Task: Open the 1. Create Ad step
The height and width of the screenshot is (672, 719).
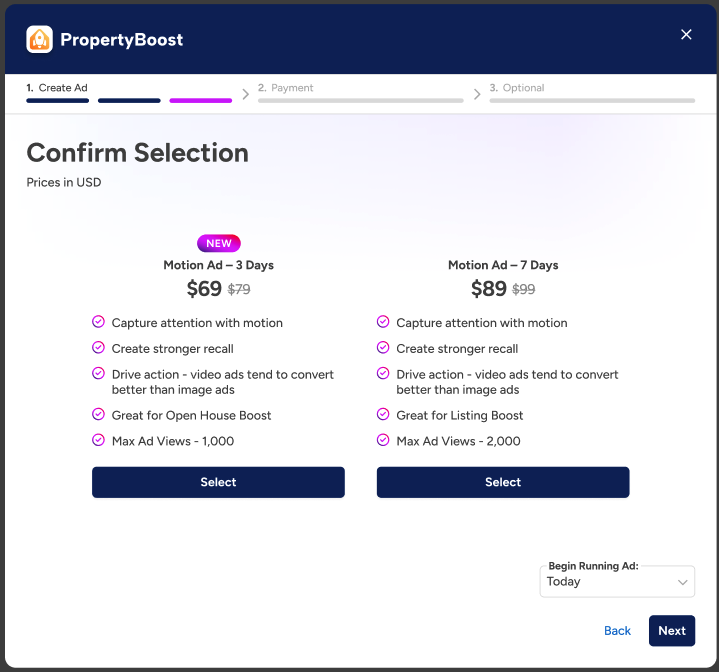Action: pyautogui.click(x=57, y=88)
